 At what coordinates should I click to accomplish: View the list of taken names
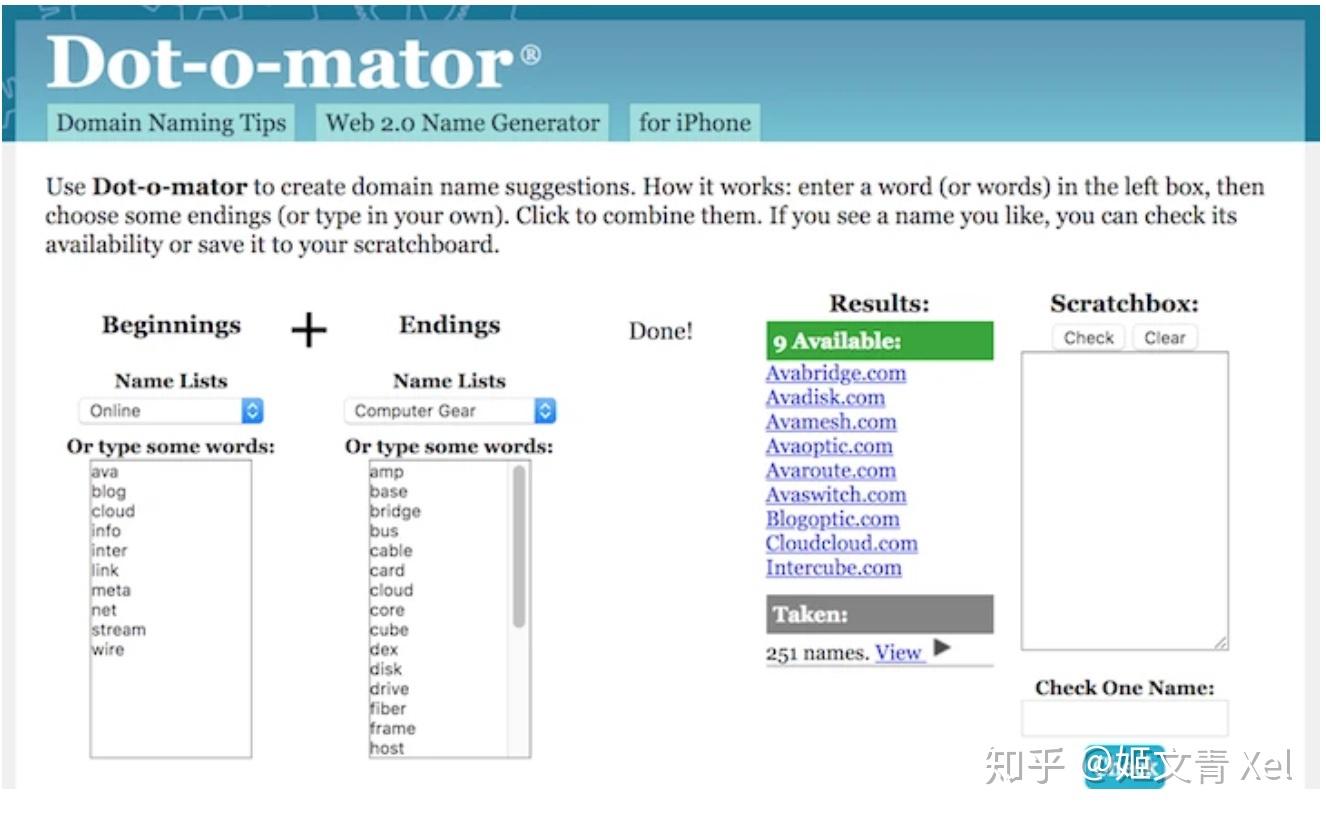click(898, 653)
